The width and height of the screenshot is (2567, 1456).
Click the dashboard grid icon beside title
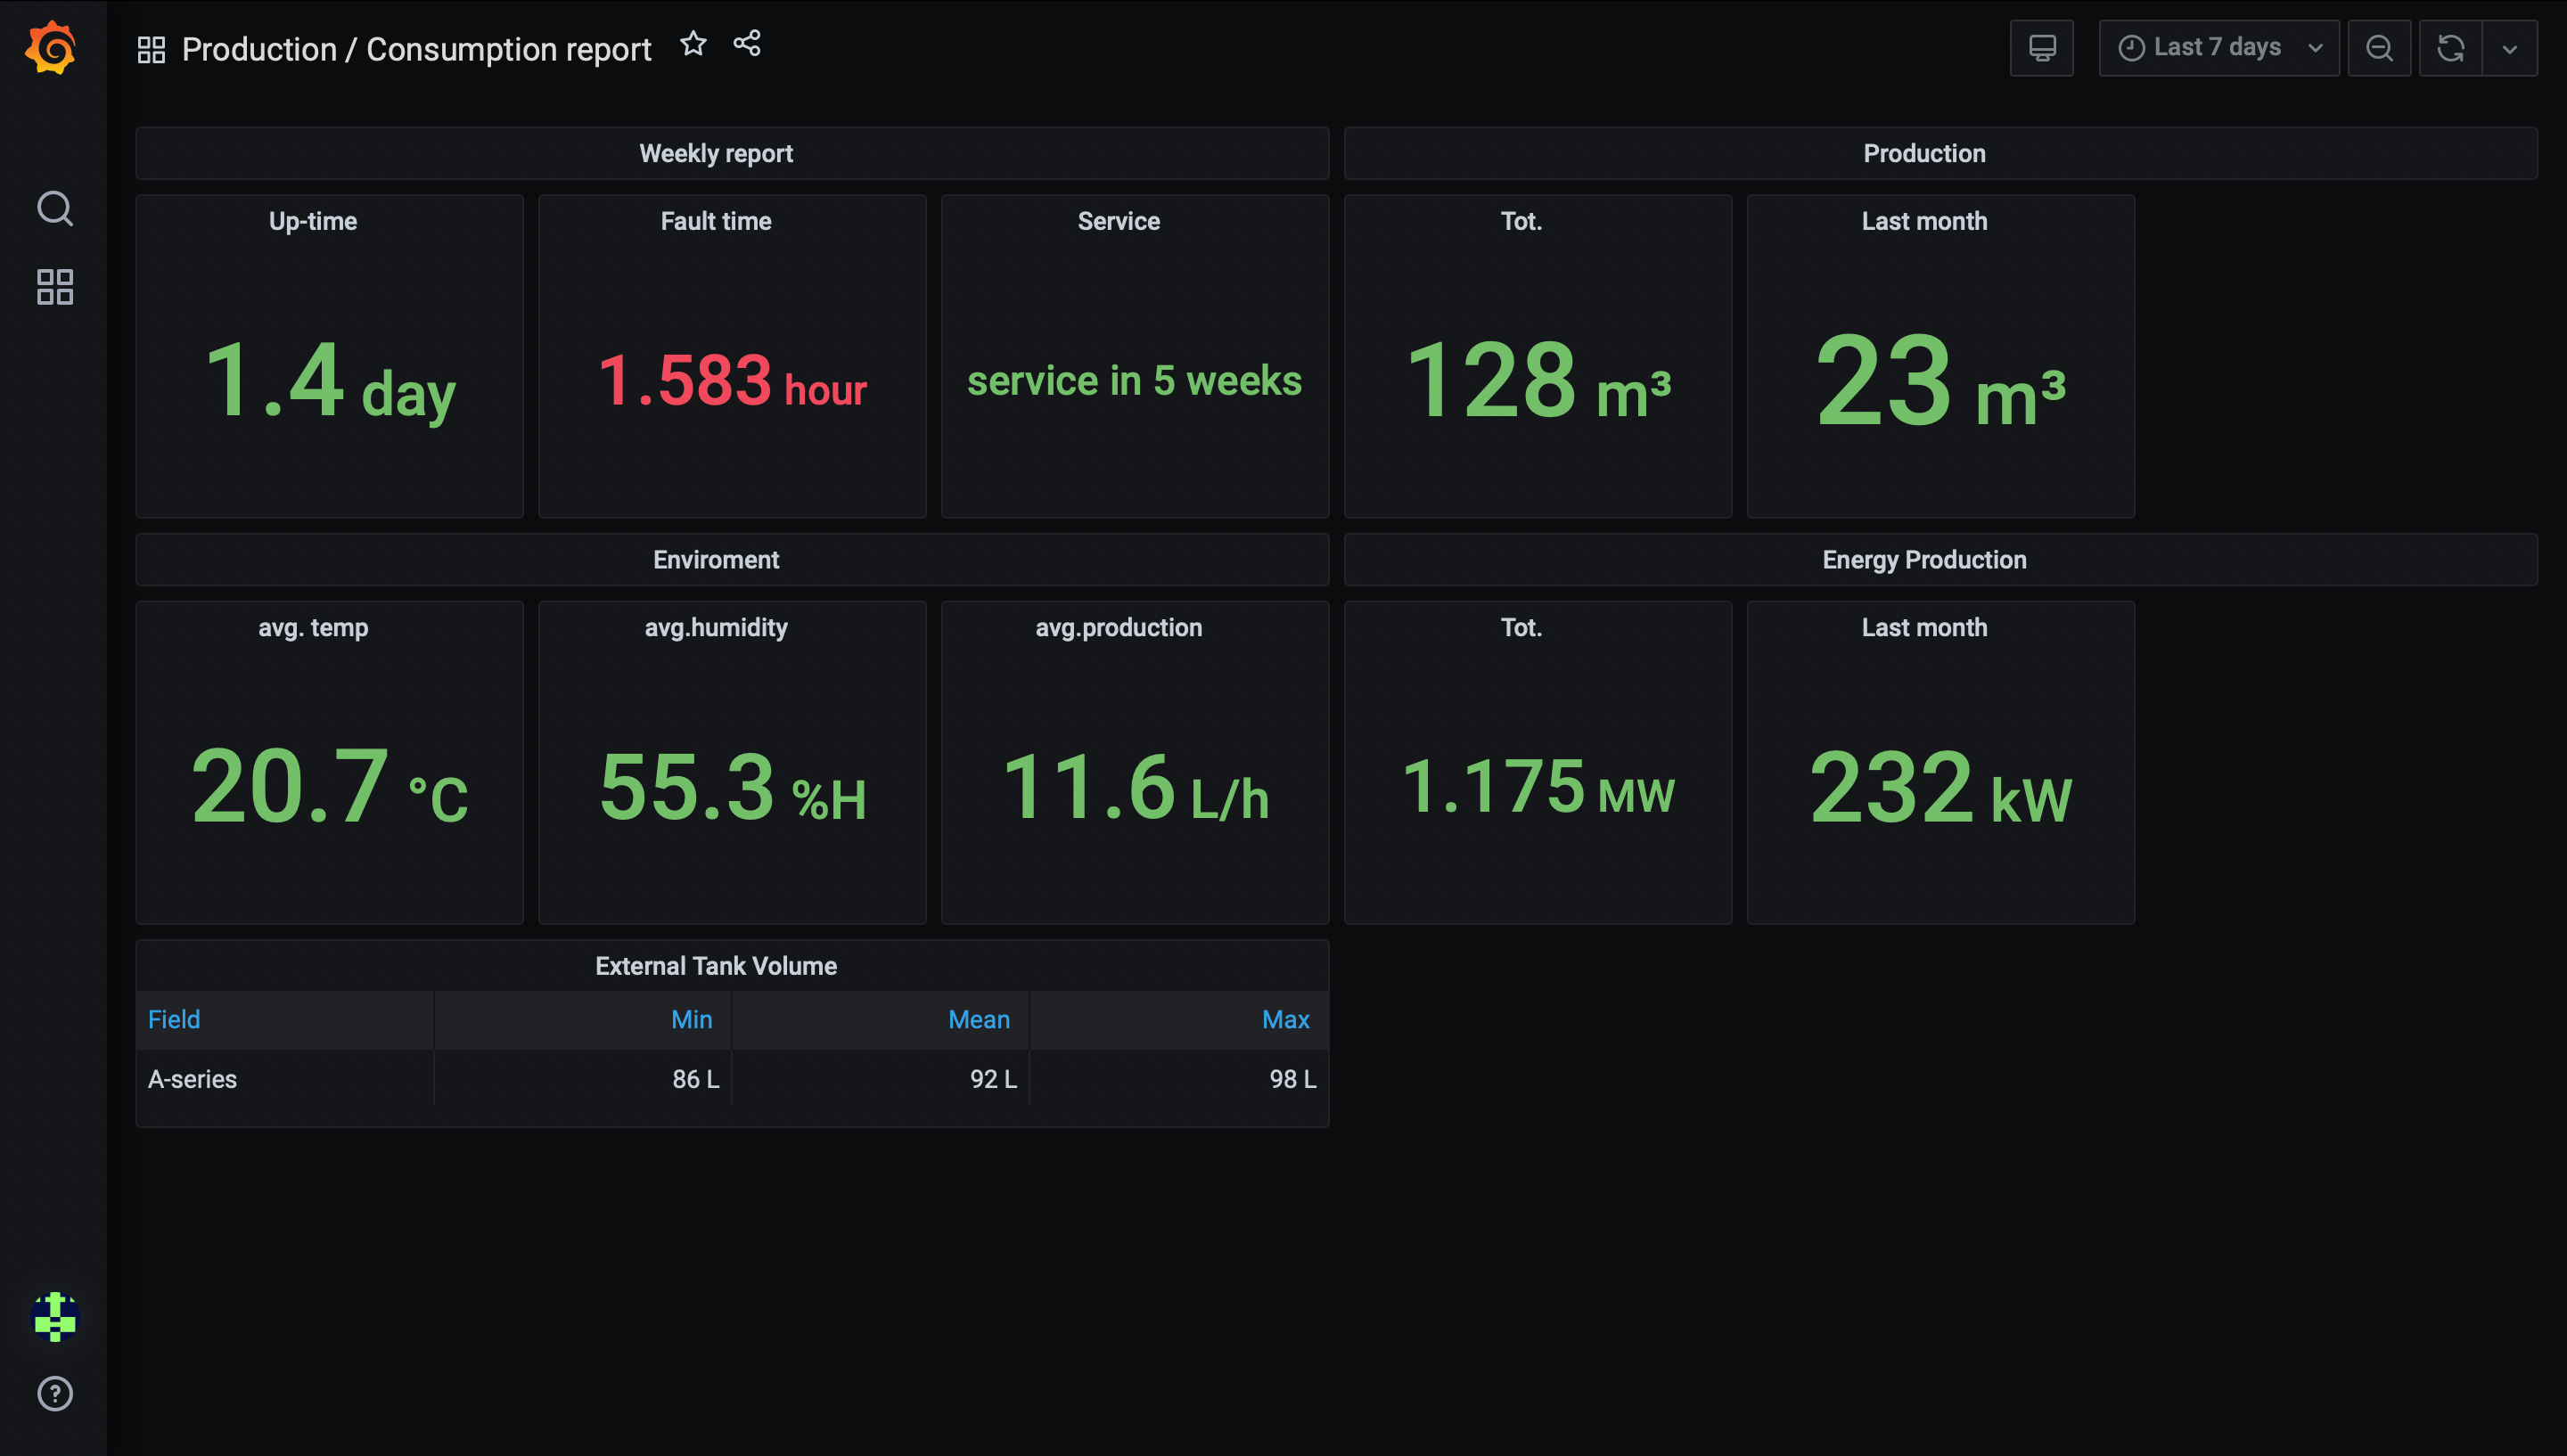coord(151,50)
